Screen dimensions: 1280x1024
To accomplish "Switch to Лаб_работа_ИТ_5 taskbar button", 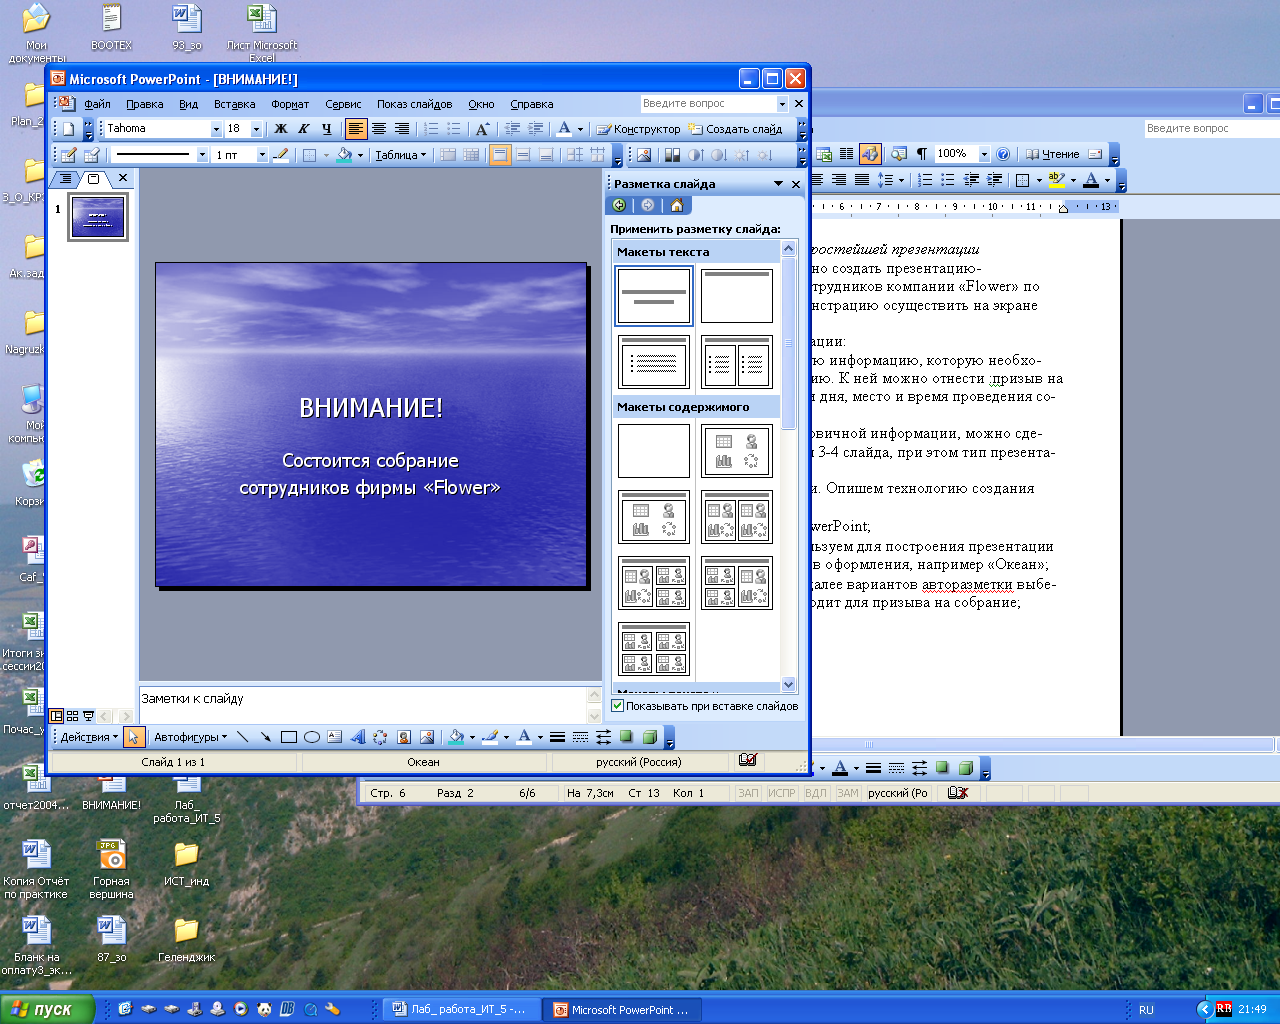I will coord(461,1010).
